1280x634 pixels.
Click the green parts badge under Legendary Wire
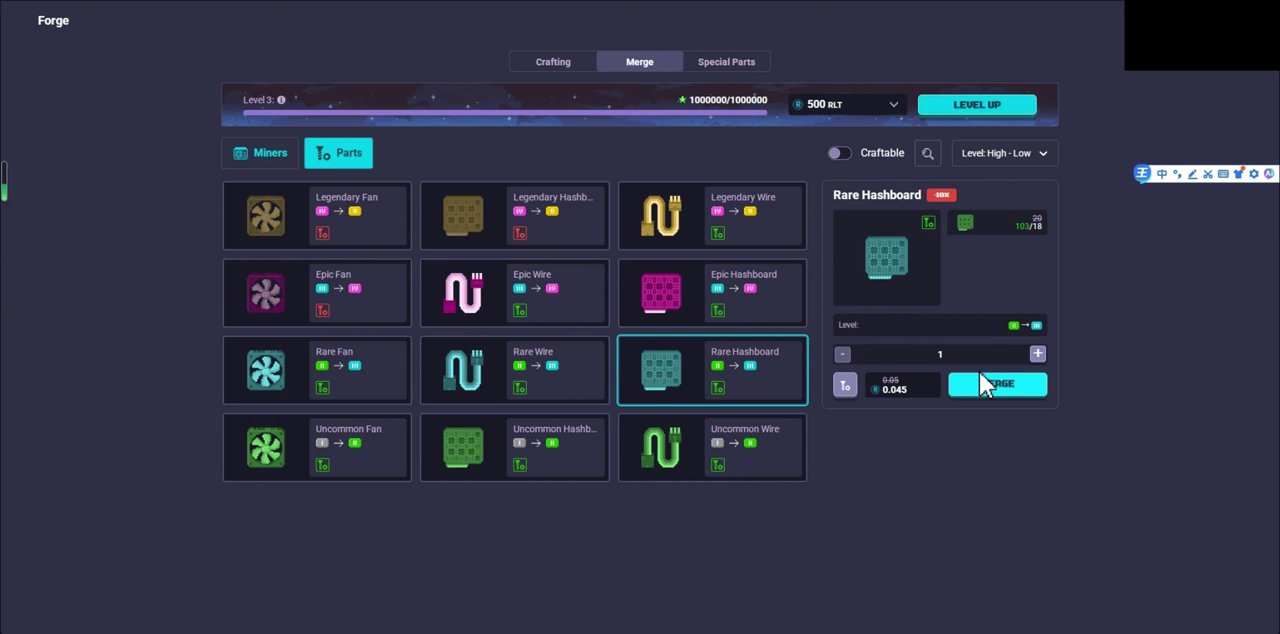718,233
